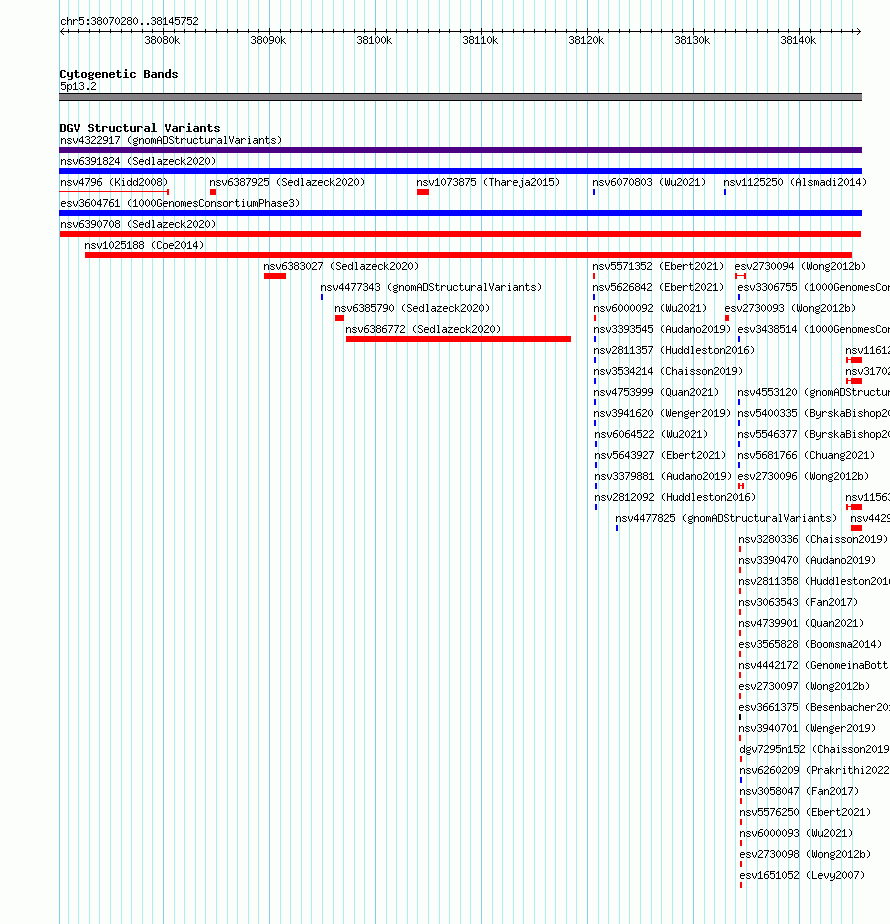Viewport: 890px width, 924px height.
Task: Click nsv3058047 (Fan2017) label
Action: tap(799, 791)
